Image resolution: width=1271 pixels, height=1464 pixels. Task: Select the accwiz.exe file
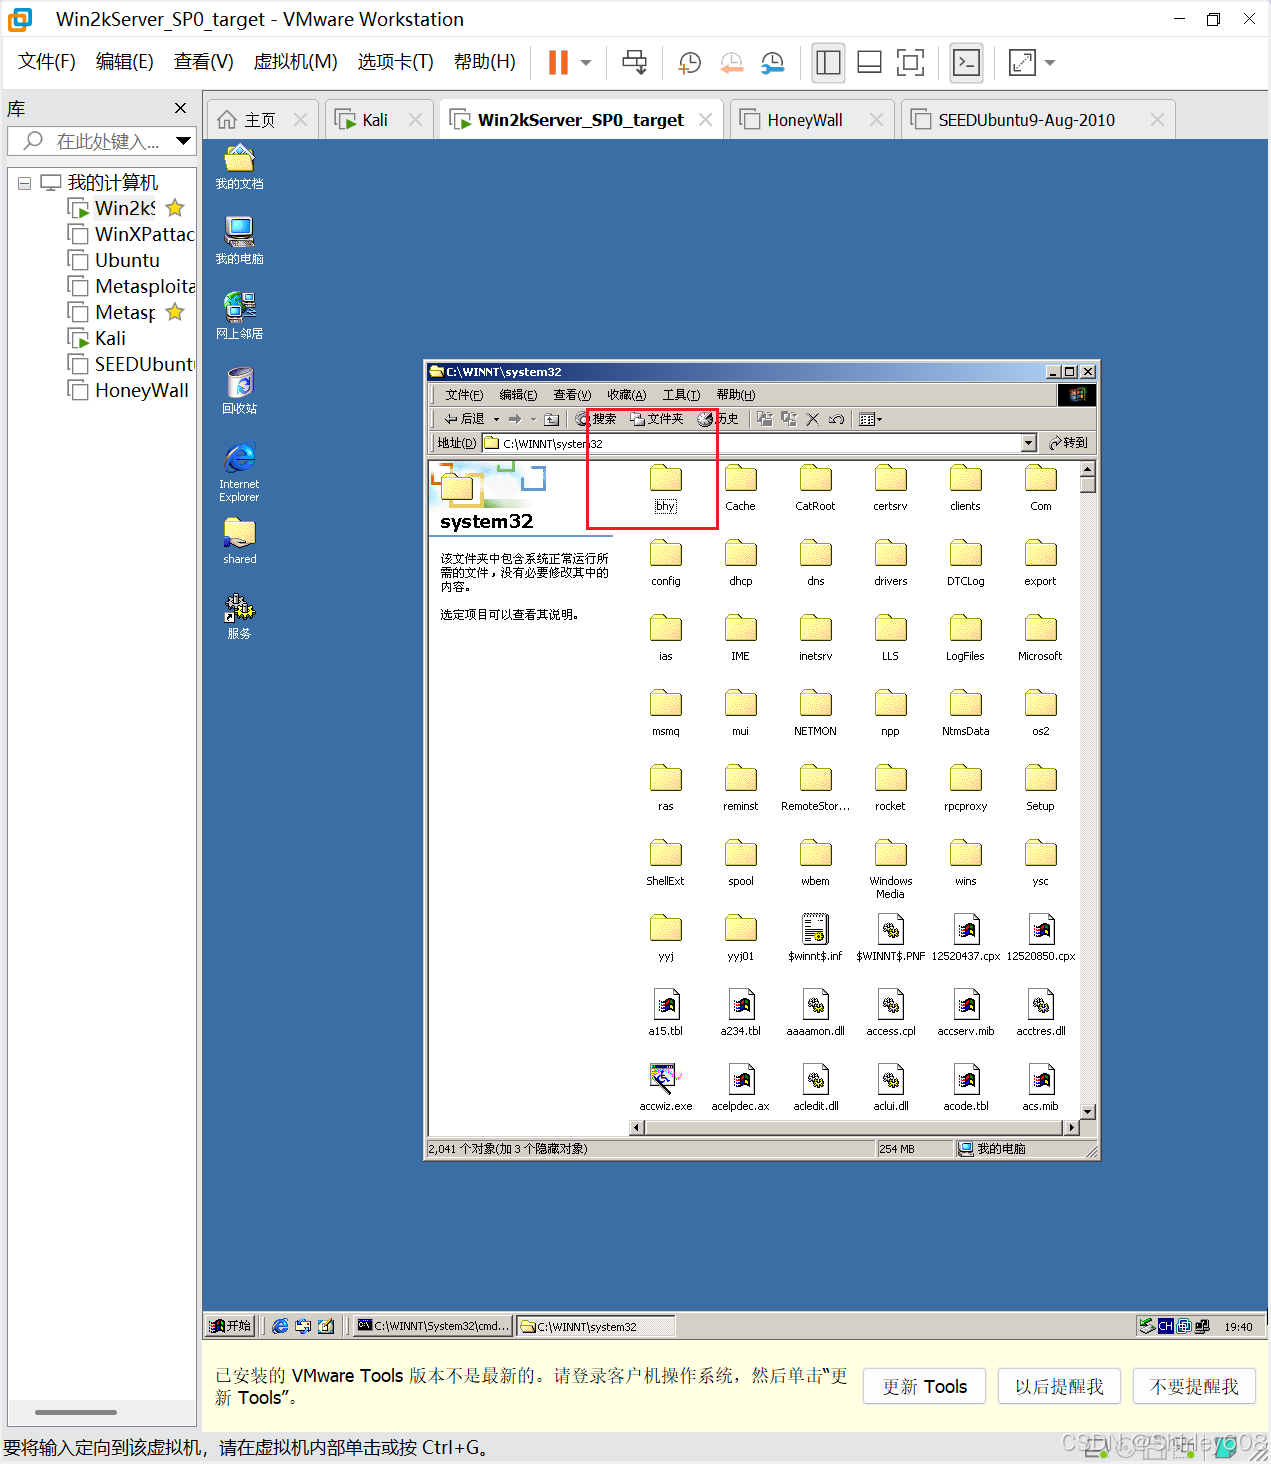click(665, 1088)
